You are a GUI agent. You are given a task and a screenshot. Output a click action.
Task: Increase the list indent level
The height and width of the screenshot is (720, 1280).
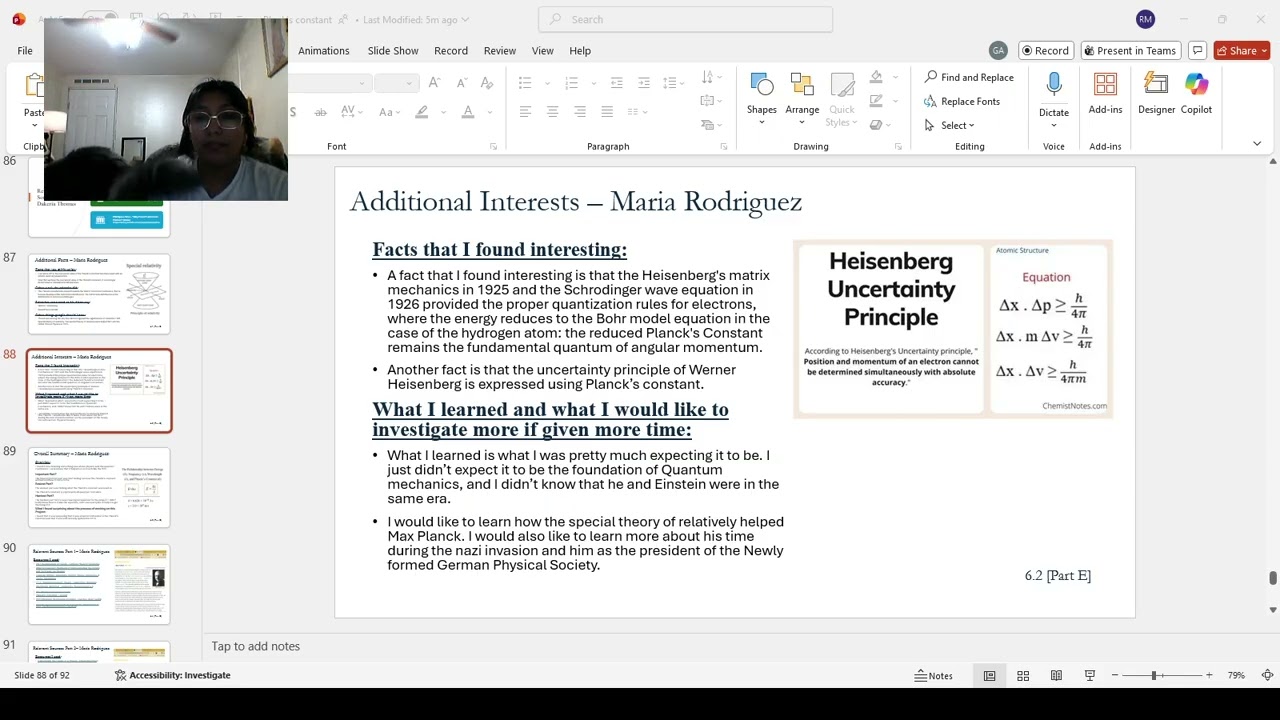pyautogui.click(x=644, y=83)
